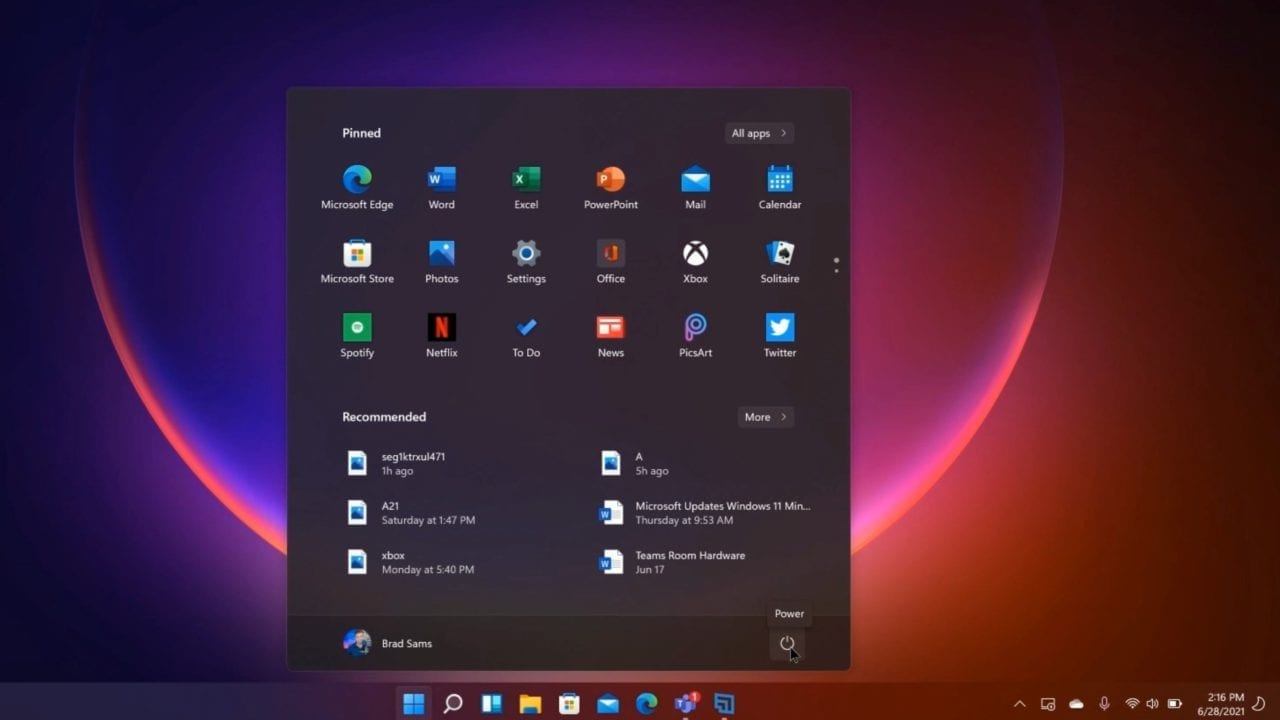
Task: Expand the All apps list
Action: [759, 133]
